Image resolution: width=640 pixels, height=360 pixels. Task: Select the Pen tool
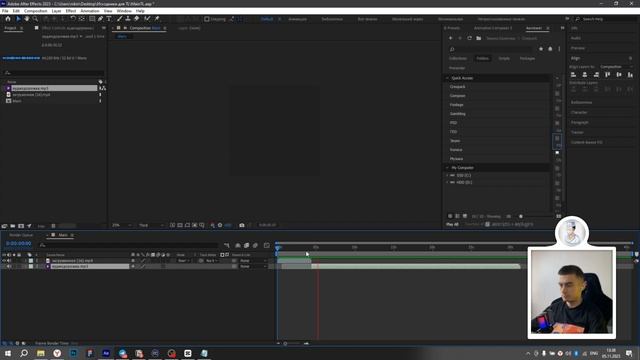click(x=100, y=19)
